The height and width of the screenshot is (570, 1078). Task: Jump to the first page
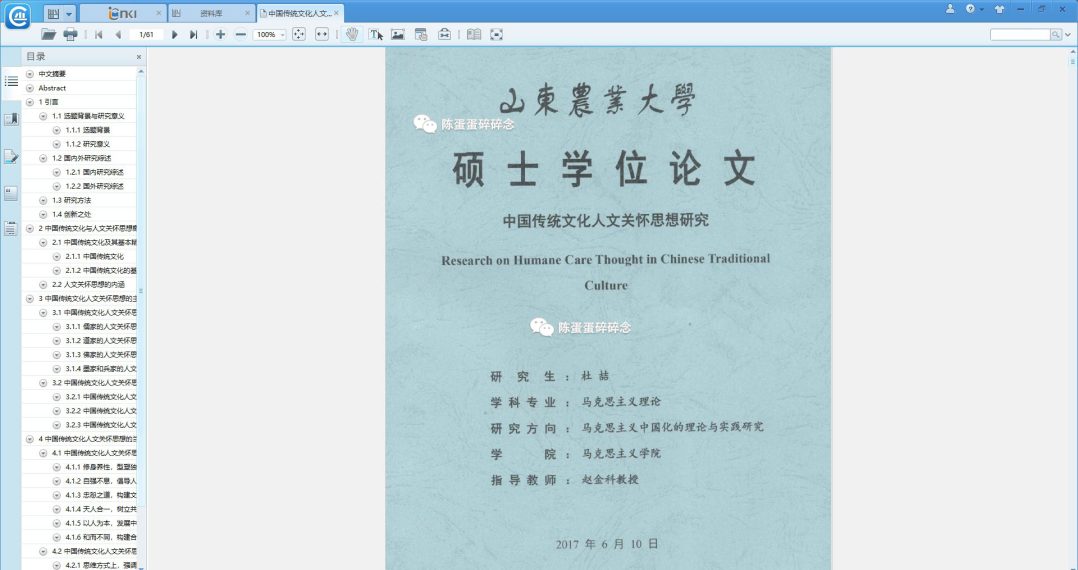(x=98, y=34)
